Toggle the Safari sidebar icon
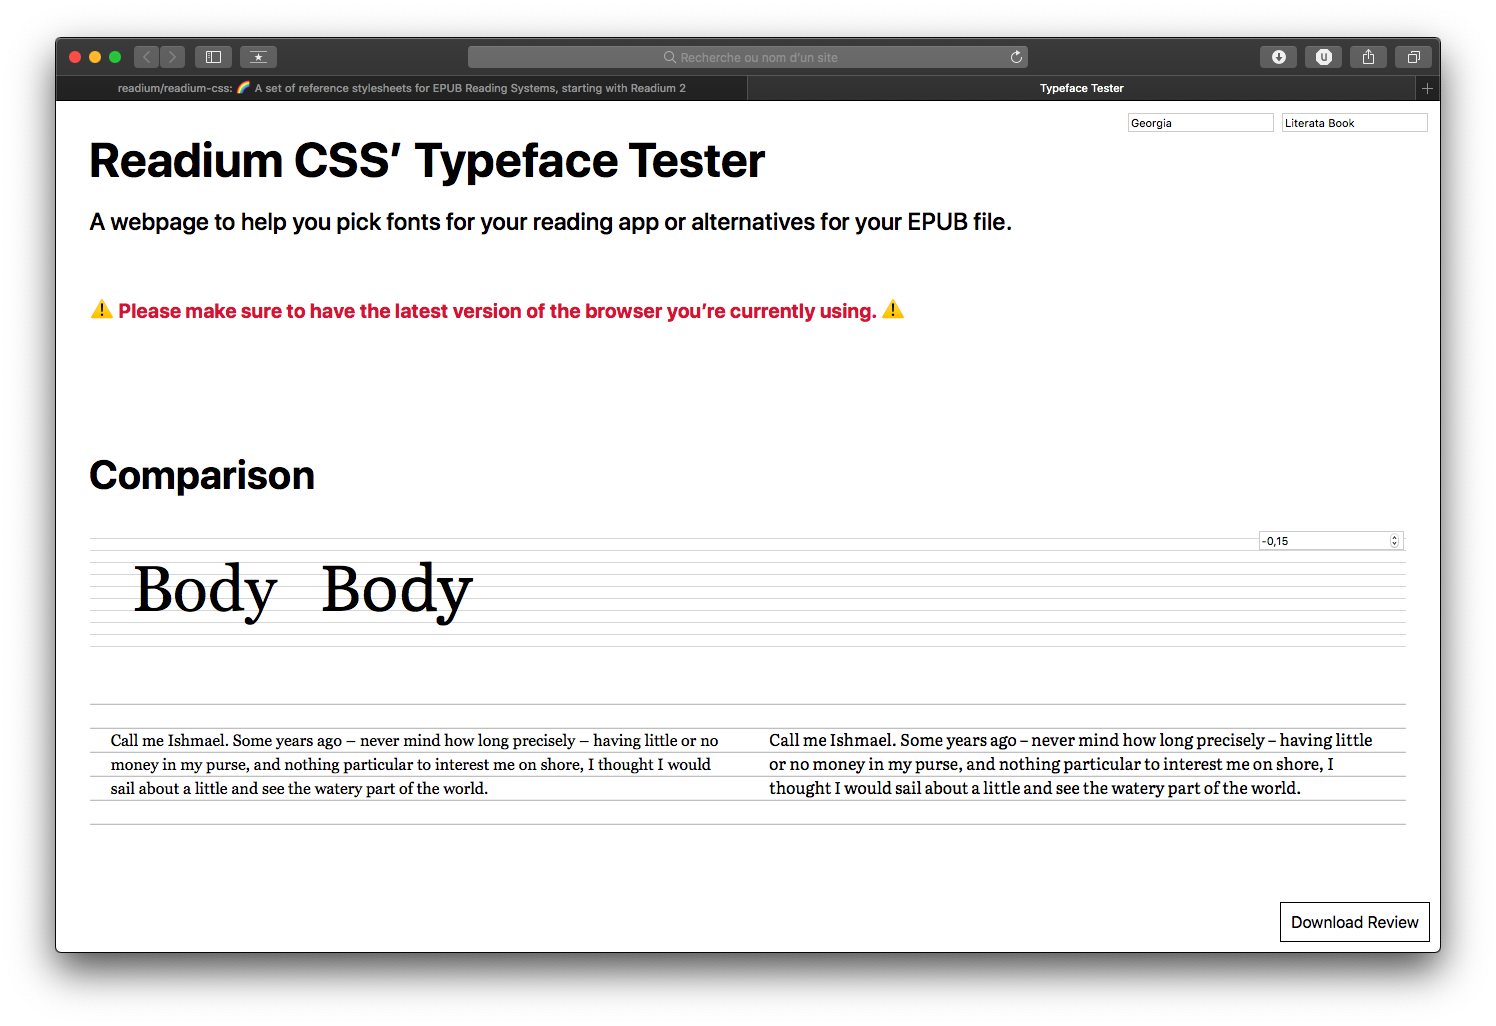The height and width of the screenshot is (1026, 1496). (x=213, y=57)
